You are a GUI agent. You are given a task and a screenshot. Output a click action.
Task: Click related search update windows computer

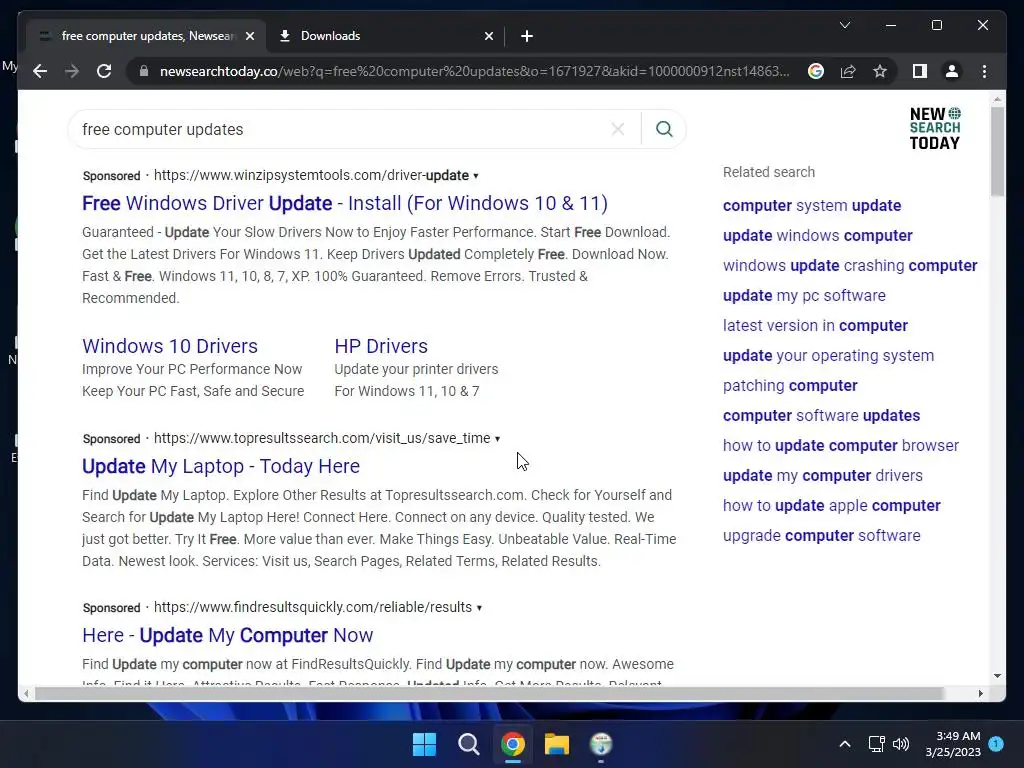(x=818, y=236)
